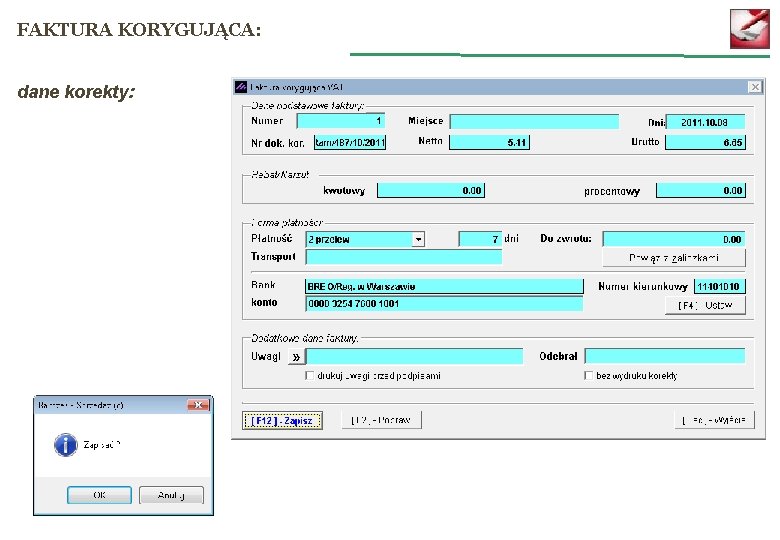
Task: Click the Dnia date field
Action: tap(705, 122)
